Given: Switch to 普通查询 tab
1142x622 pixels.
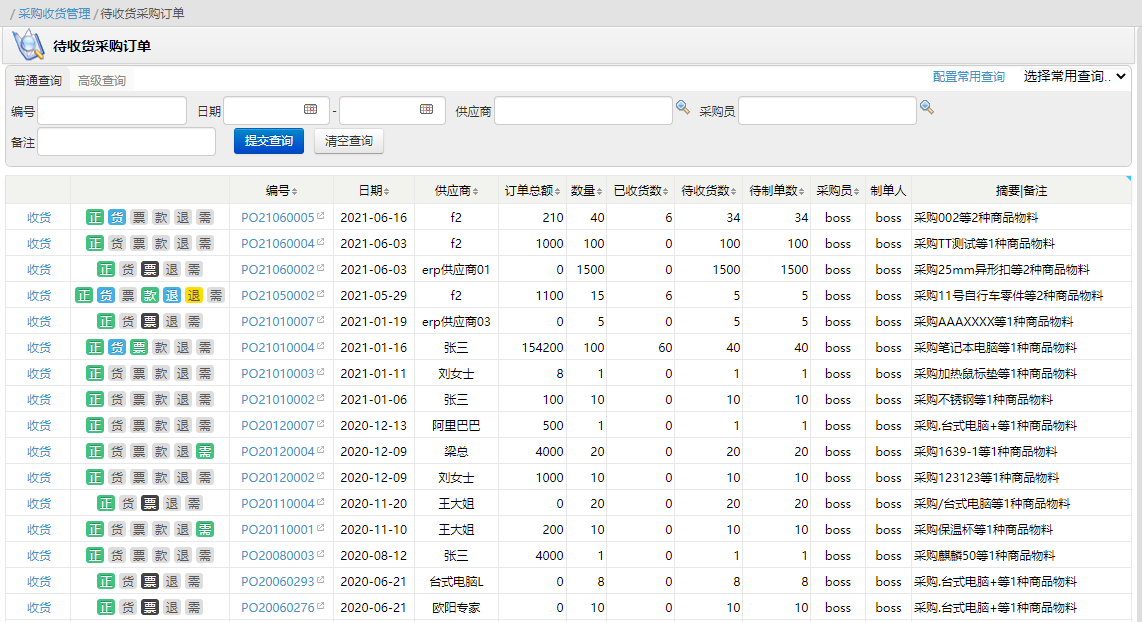Looking at the screenshot, I should (x=38, y=80).
